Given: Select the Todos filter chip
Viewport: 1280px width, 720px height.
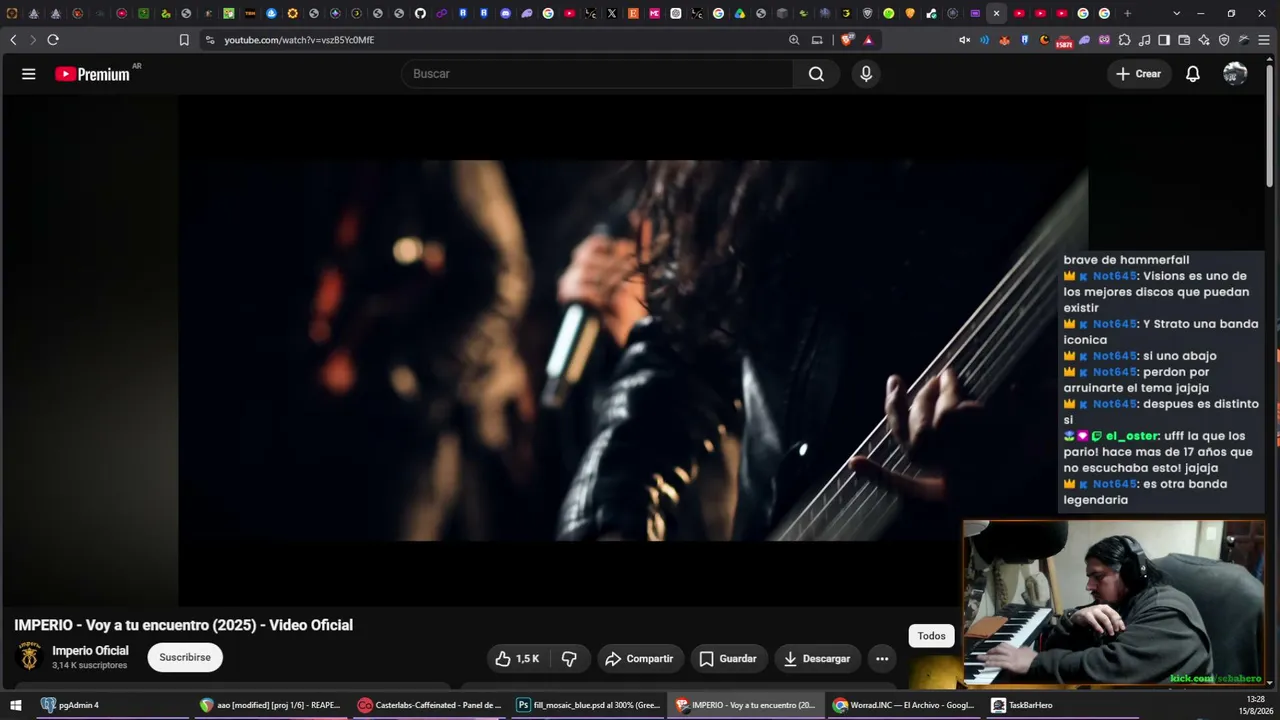Looking at the screenshot, I should click(931, 636).
